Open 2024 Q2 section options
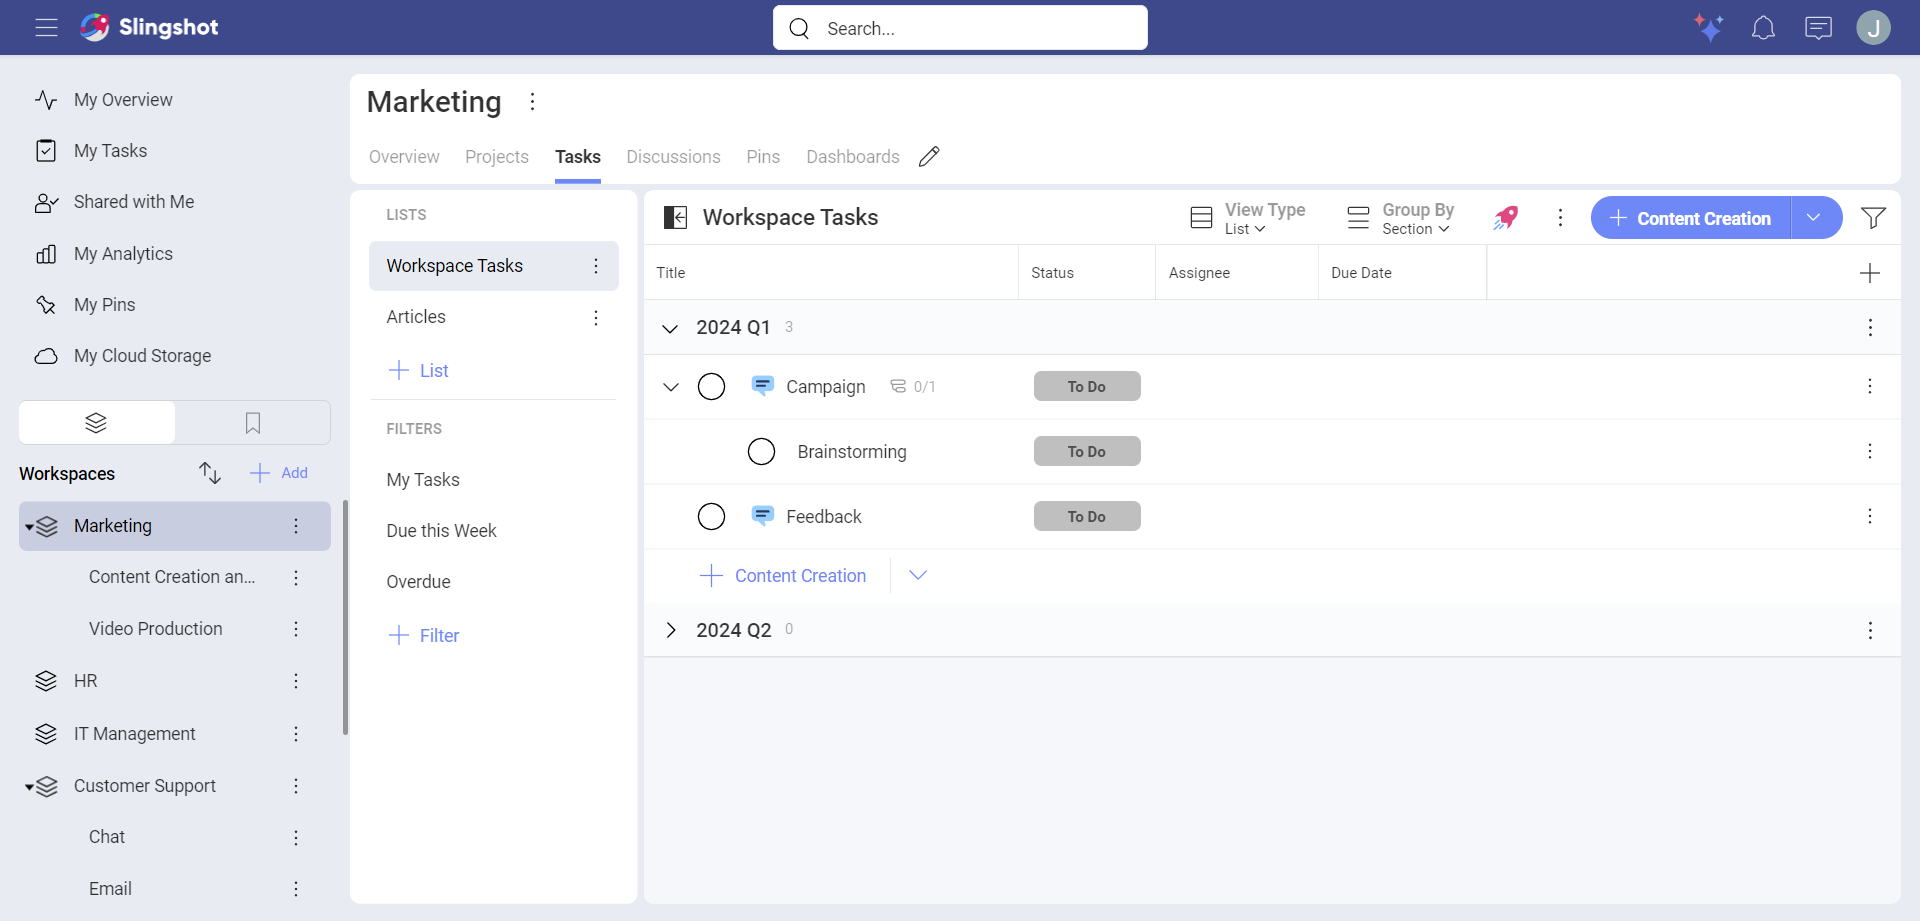 (1870, 630)
